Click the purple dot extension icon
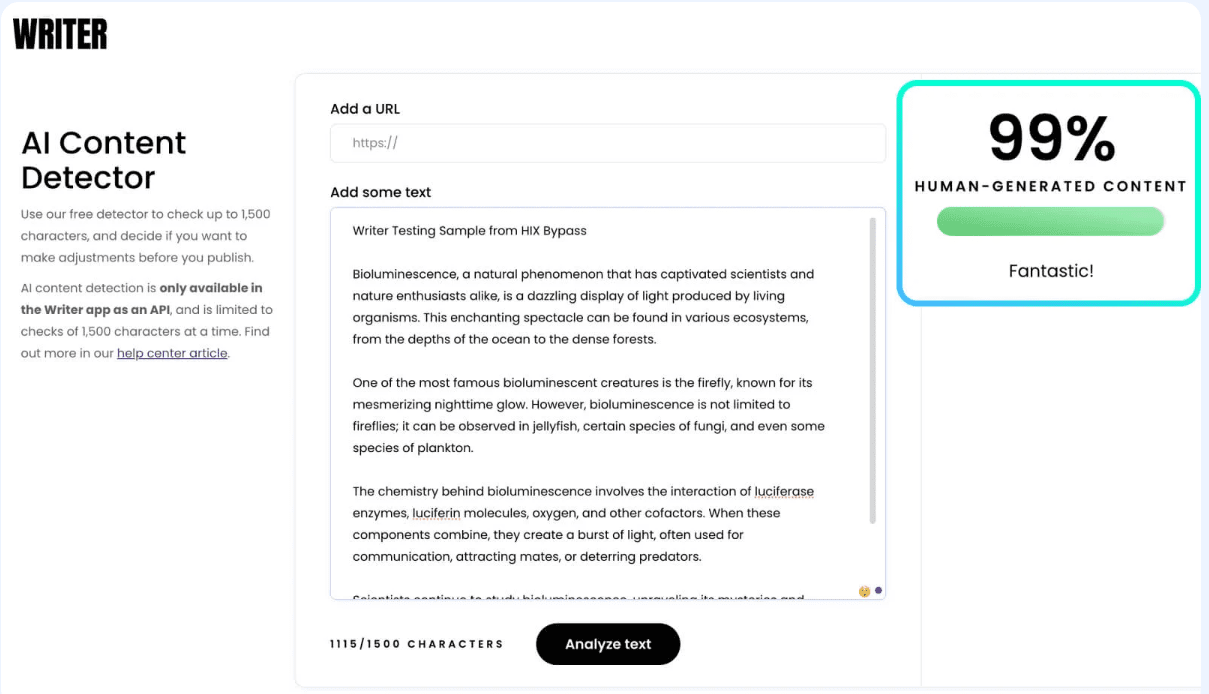 tap(878, 590)
